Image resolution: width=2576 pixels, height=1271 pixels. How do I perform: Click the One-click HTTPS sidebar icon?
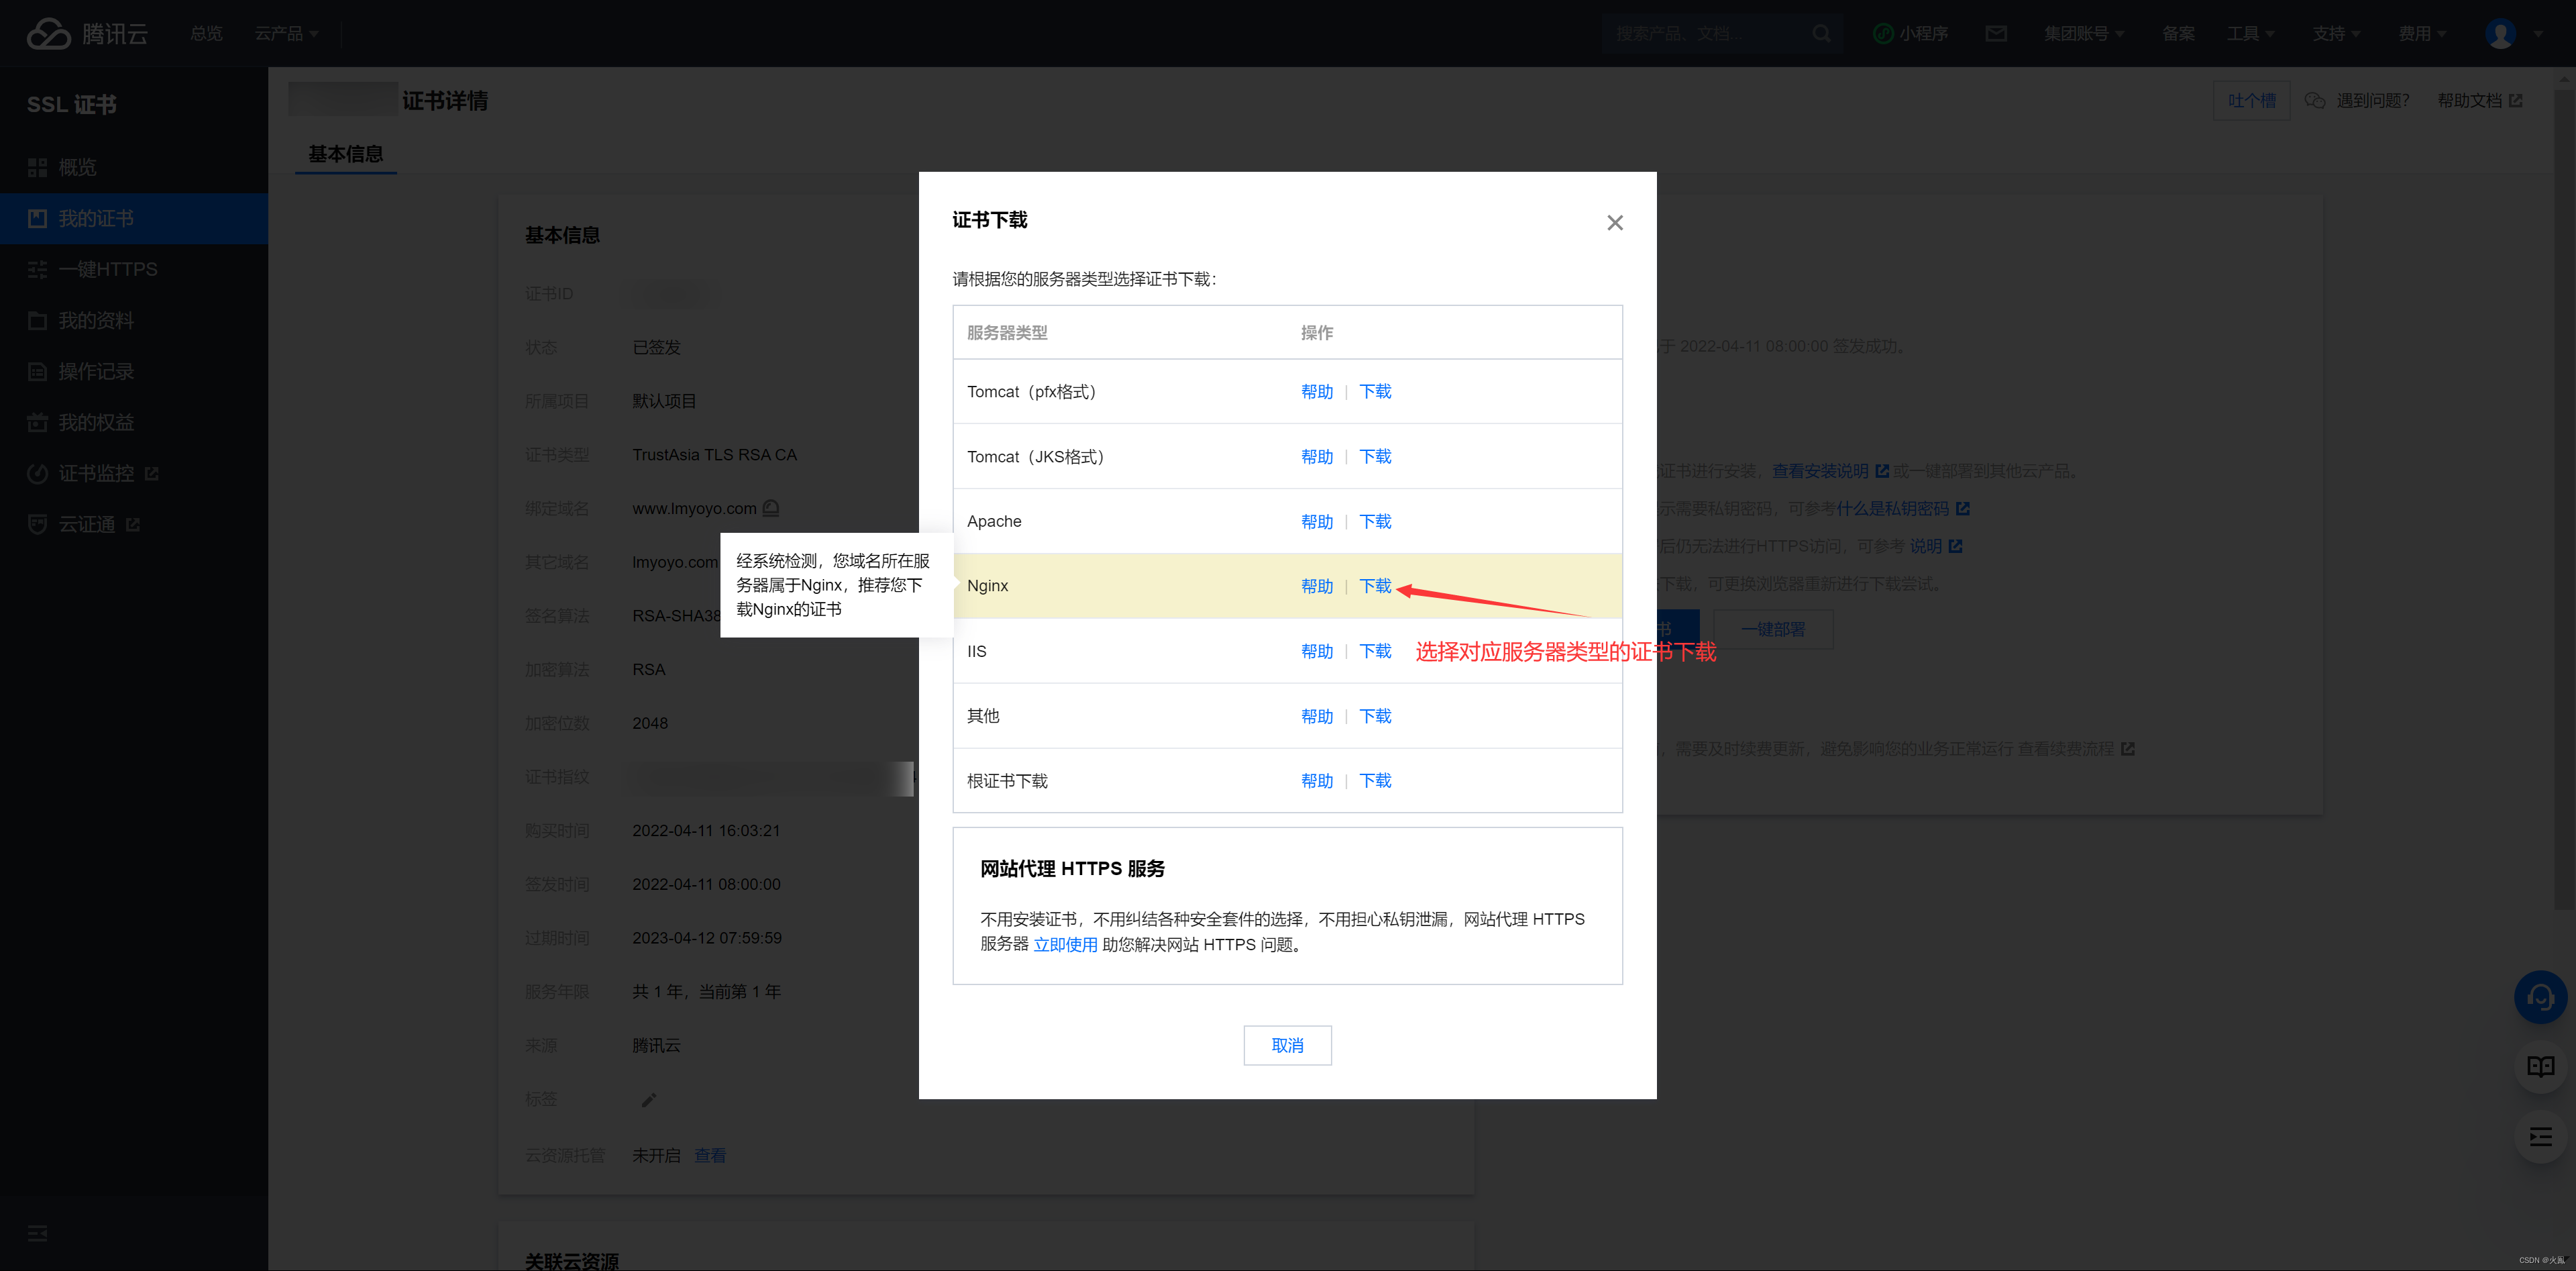point(37,269)
